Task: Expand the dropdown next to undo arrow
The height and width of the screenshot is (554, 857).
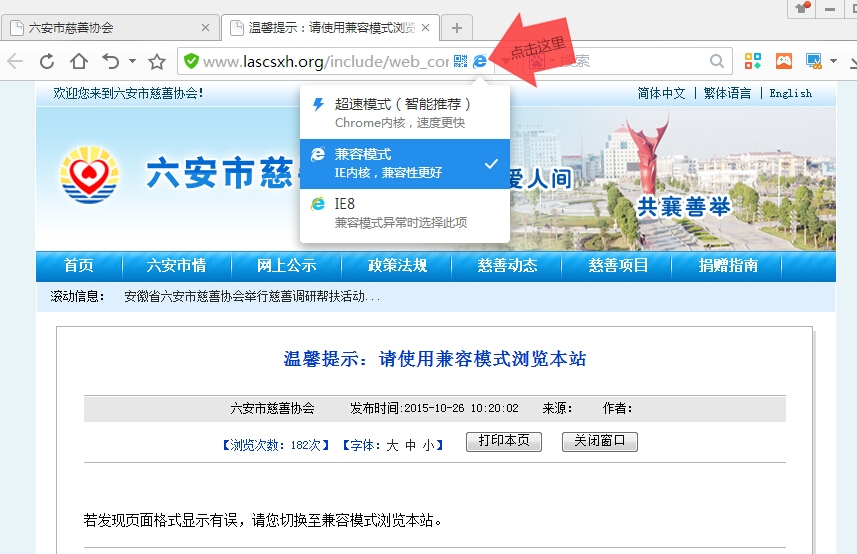Action: coord(132,62)
